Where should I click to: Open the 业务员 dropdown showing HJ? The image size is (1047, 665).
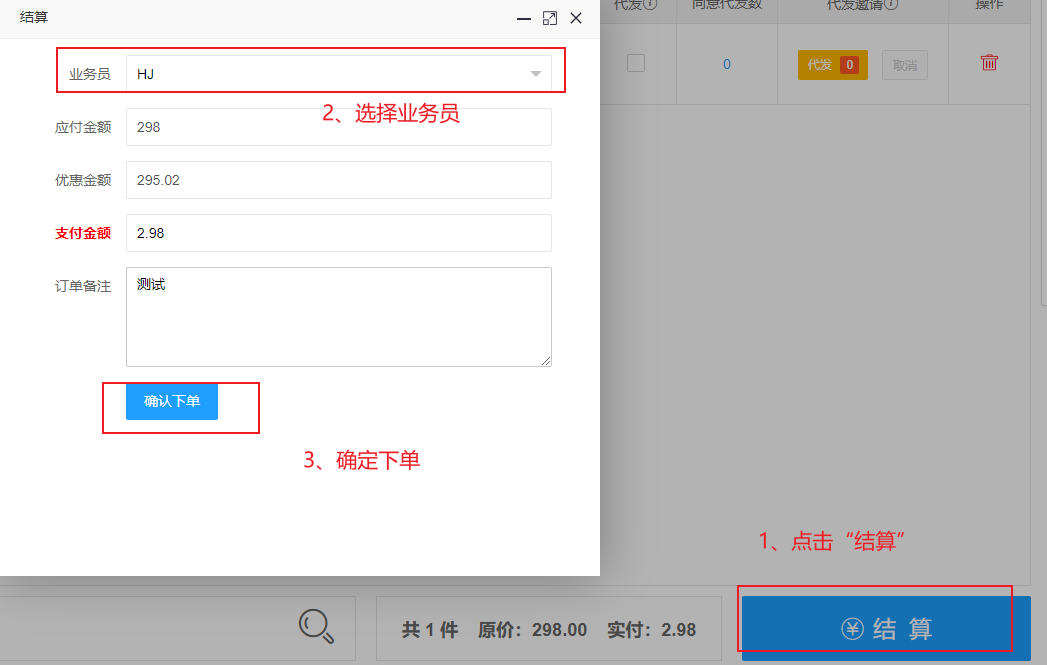(339, 73)
